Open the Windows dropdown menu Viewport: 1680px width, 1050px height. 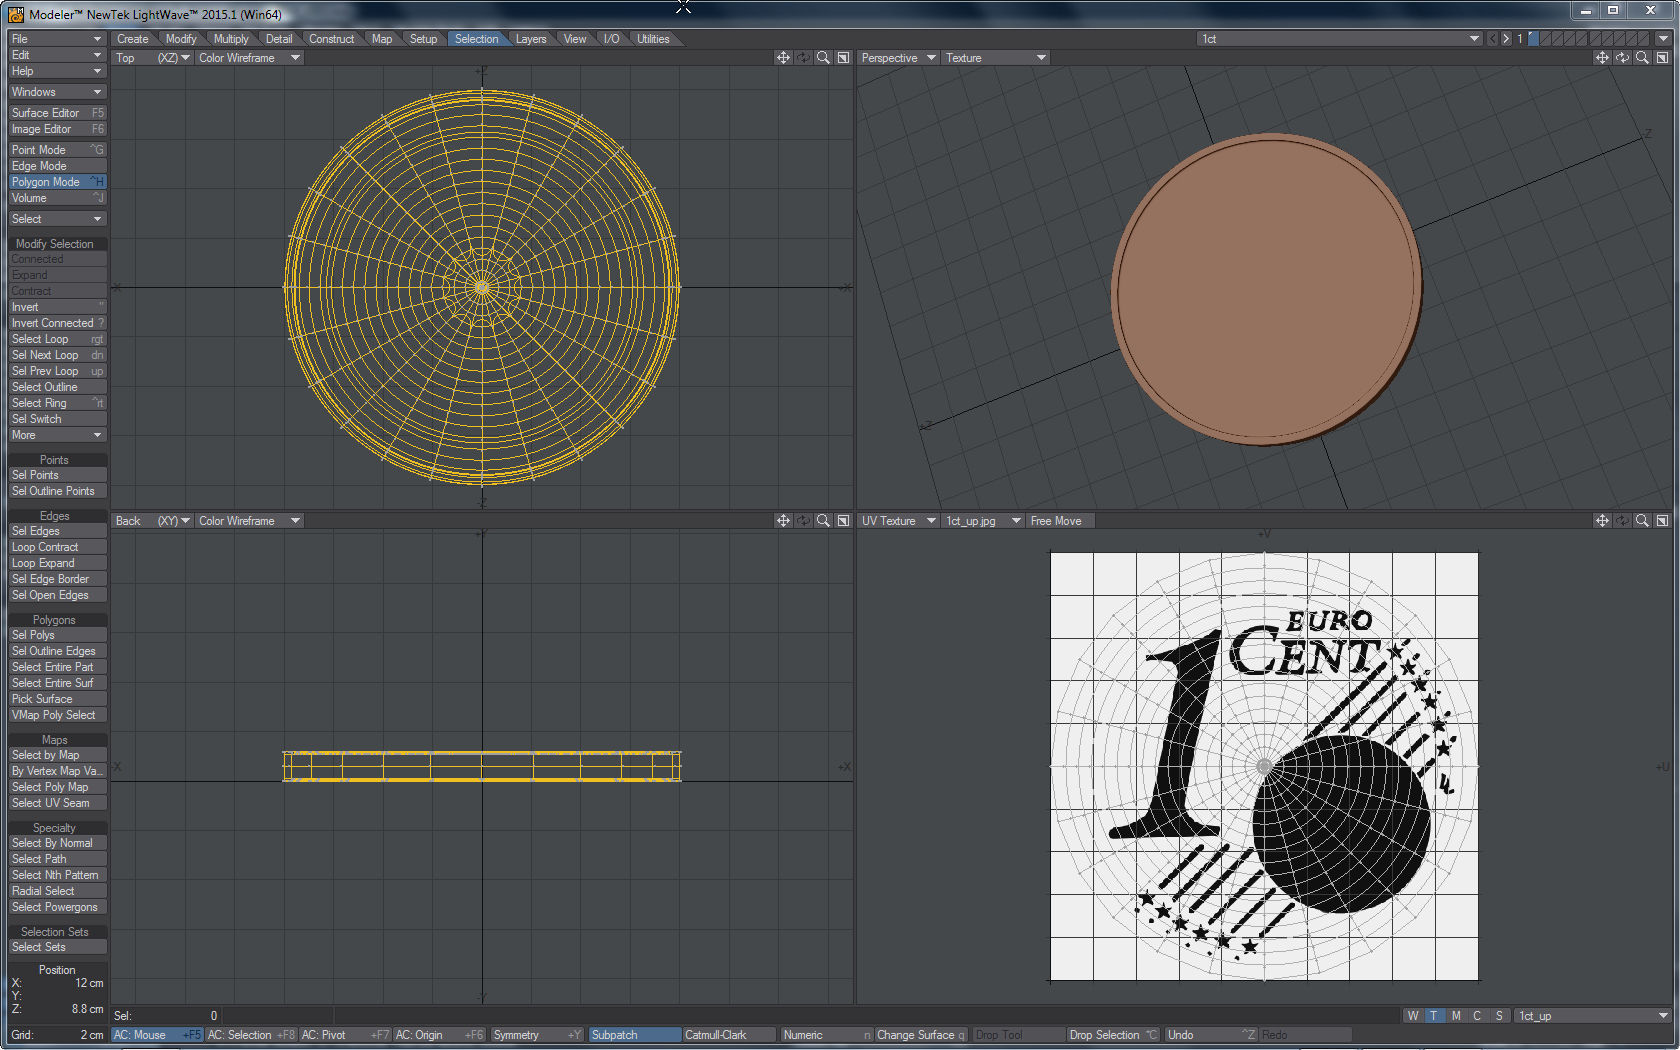(57, 92)
